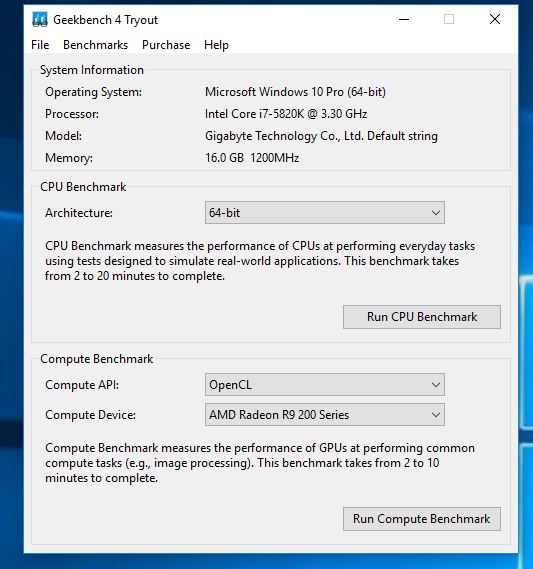Open the Benchmarks menu

pos(95,45)
